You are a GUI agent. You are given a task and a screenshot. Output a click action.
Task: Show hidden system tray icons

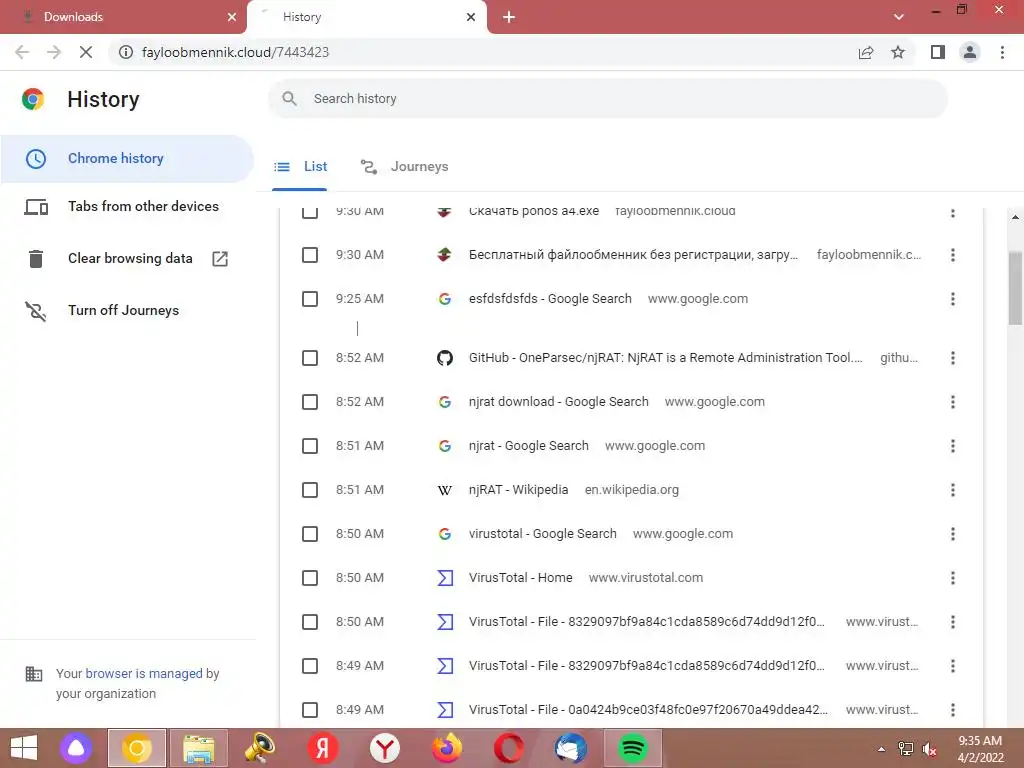pyautogui.click(x=882, y=749)
